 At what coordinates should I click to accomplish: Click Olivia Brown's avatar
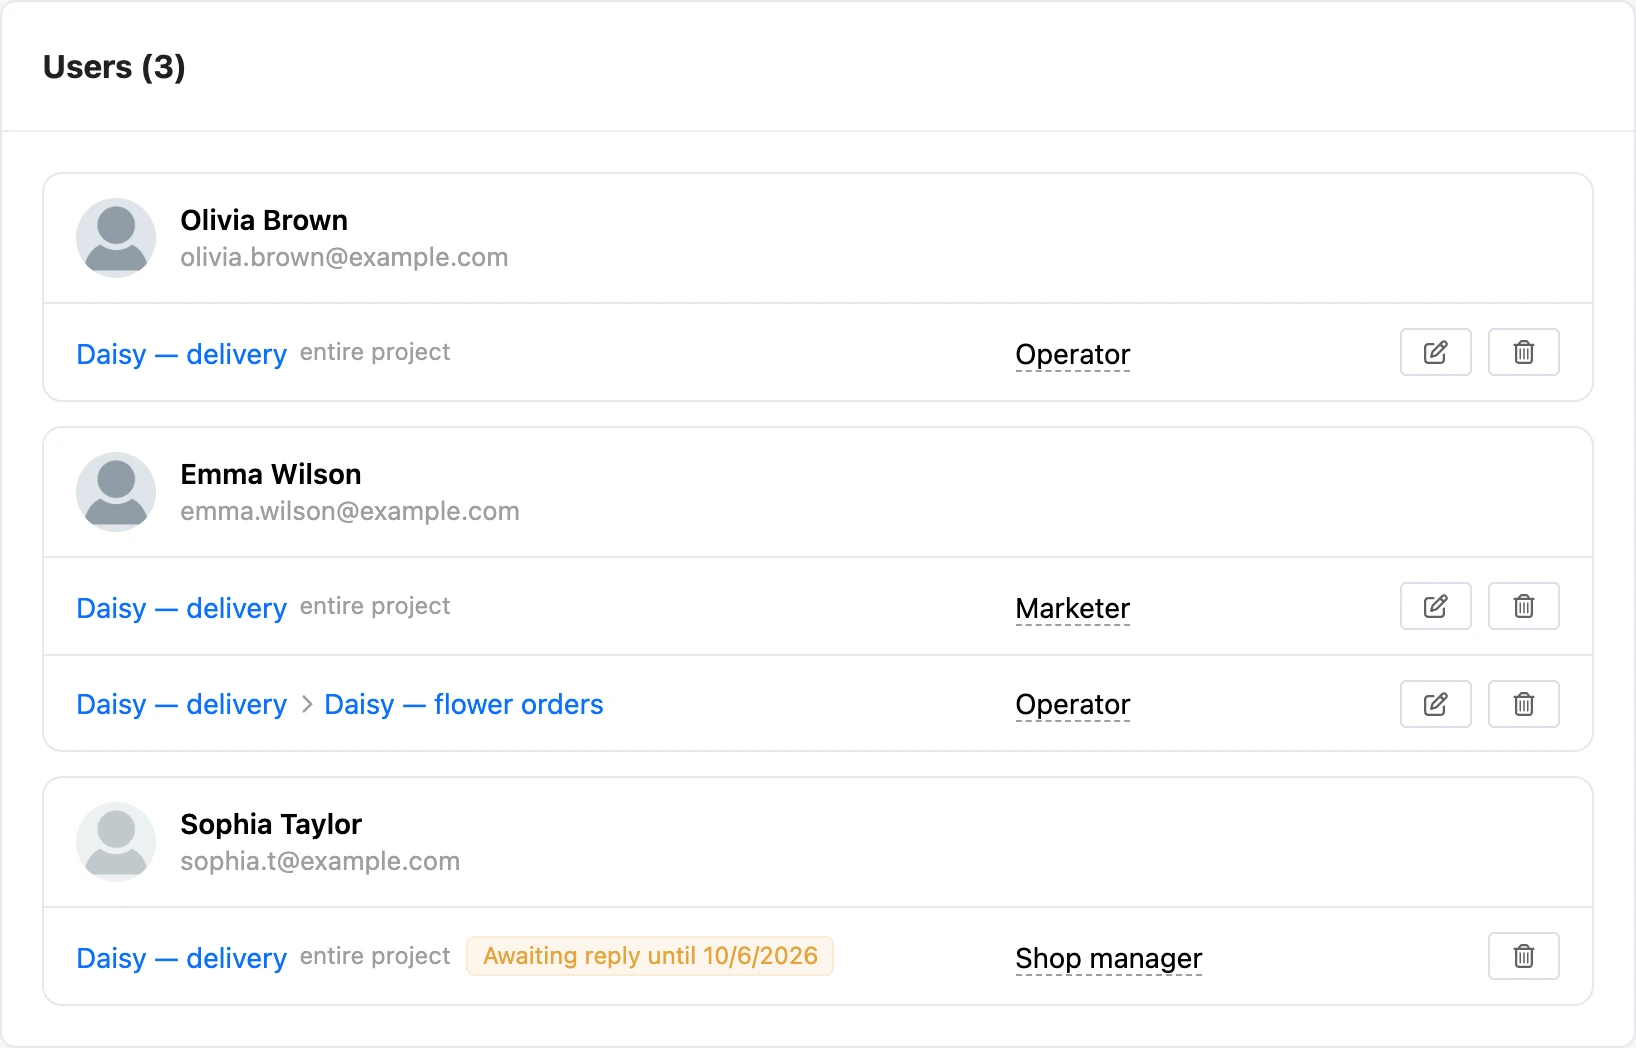tap(116, 238)
